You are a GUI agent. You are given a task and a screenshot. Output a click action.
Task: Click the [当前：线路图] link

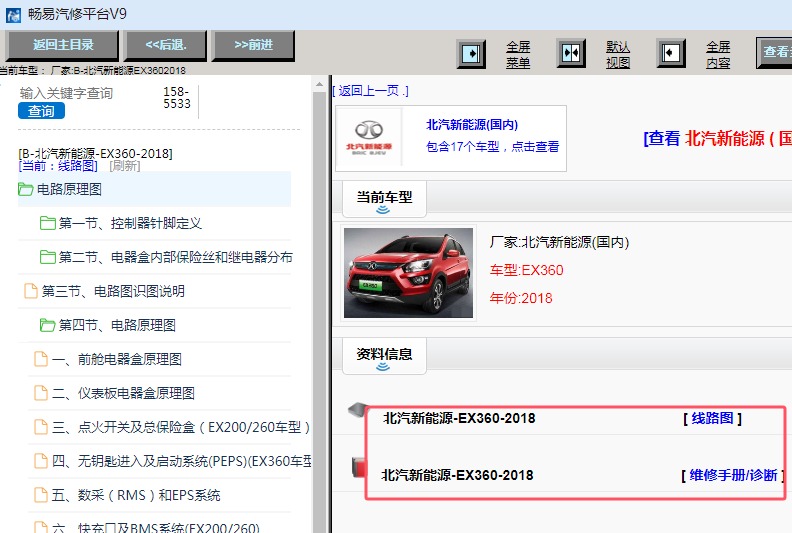(x=58, y=166)
